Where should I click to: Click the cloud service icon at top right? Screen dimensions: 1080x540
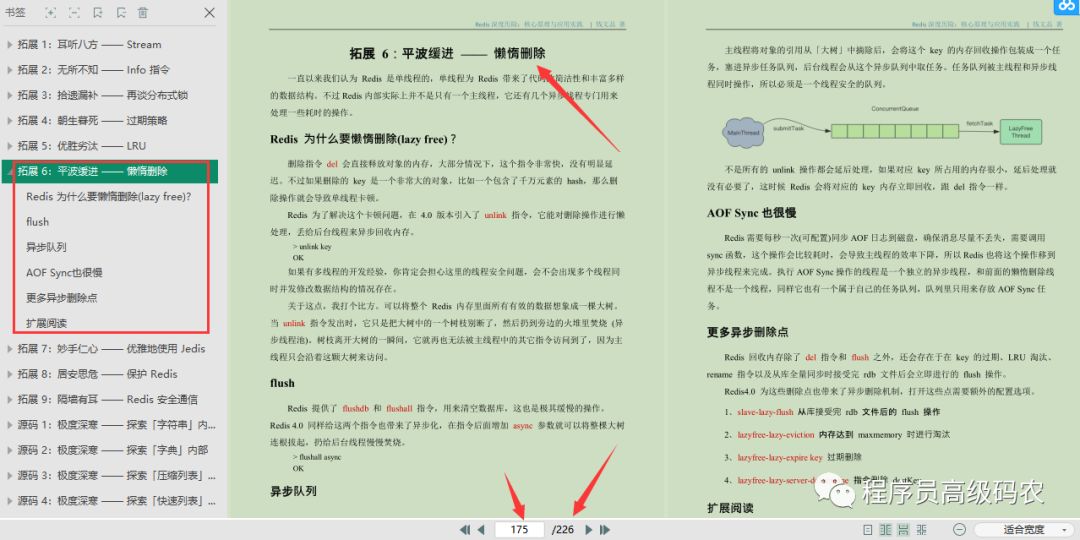1067,7
